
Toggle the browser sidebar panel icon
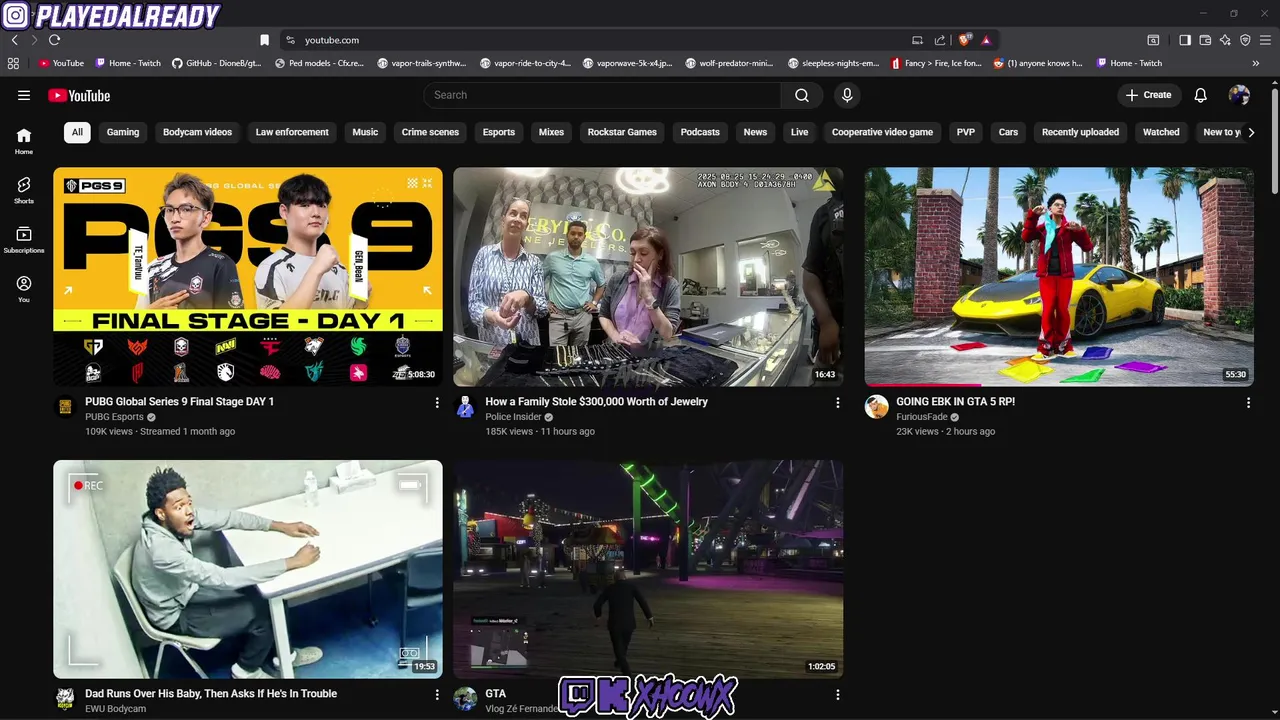click(x=1185, y=40)
